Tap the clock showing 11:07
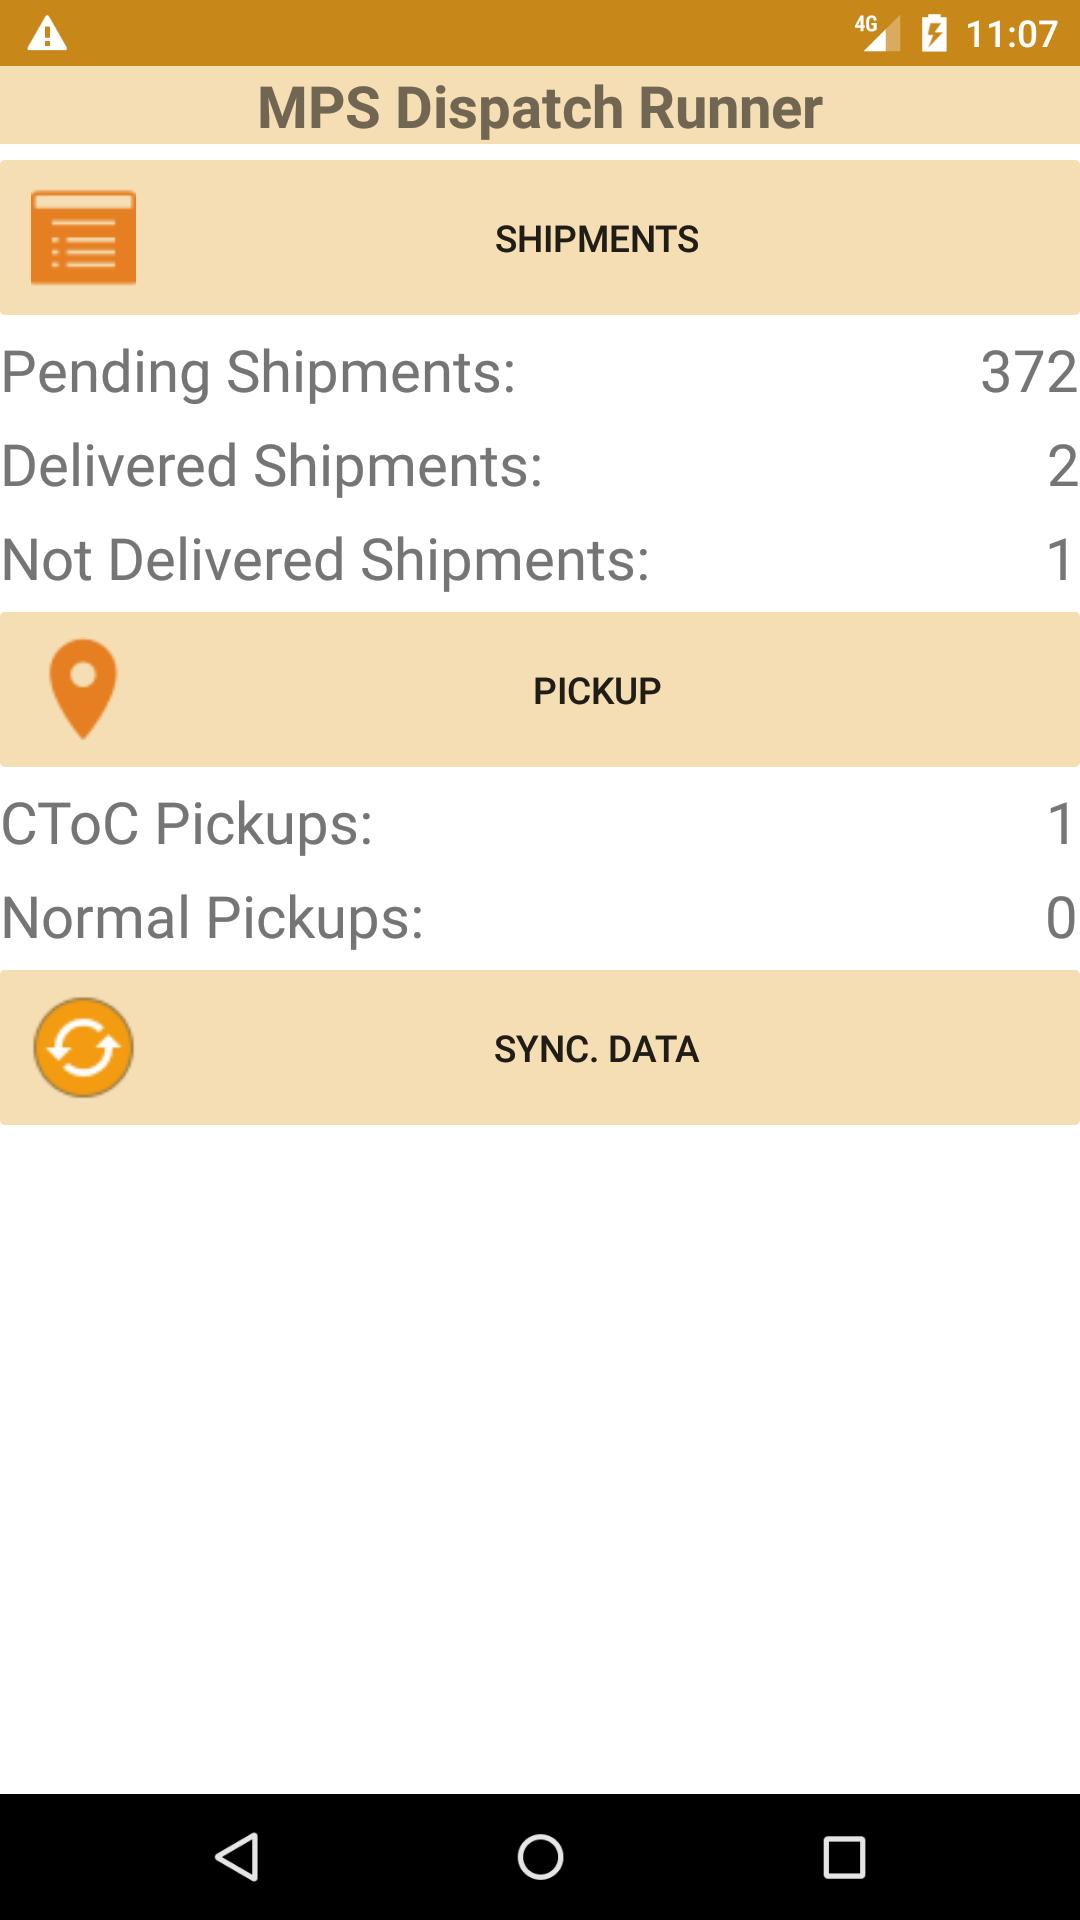 [1011, 34]
